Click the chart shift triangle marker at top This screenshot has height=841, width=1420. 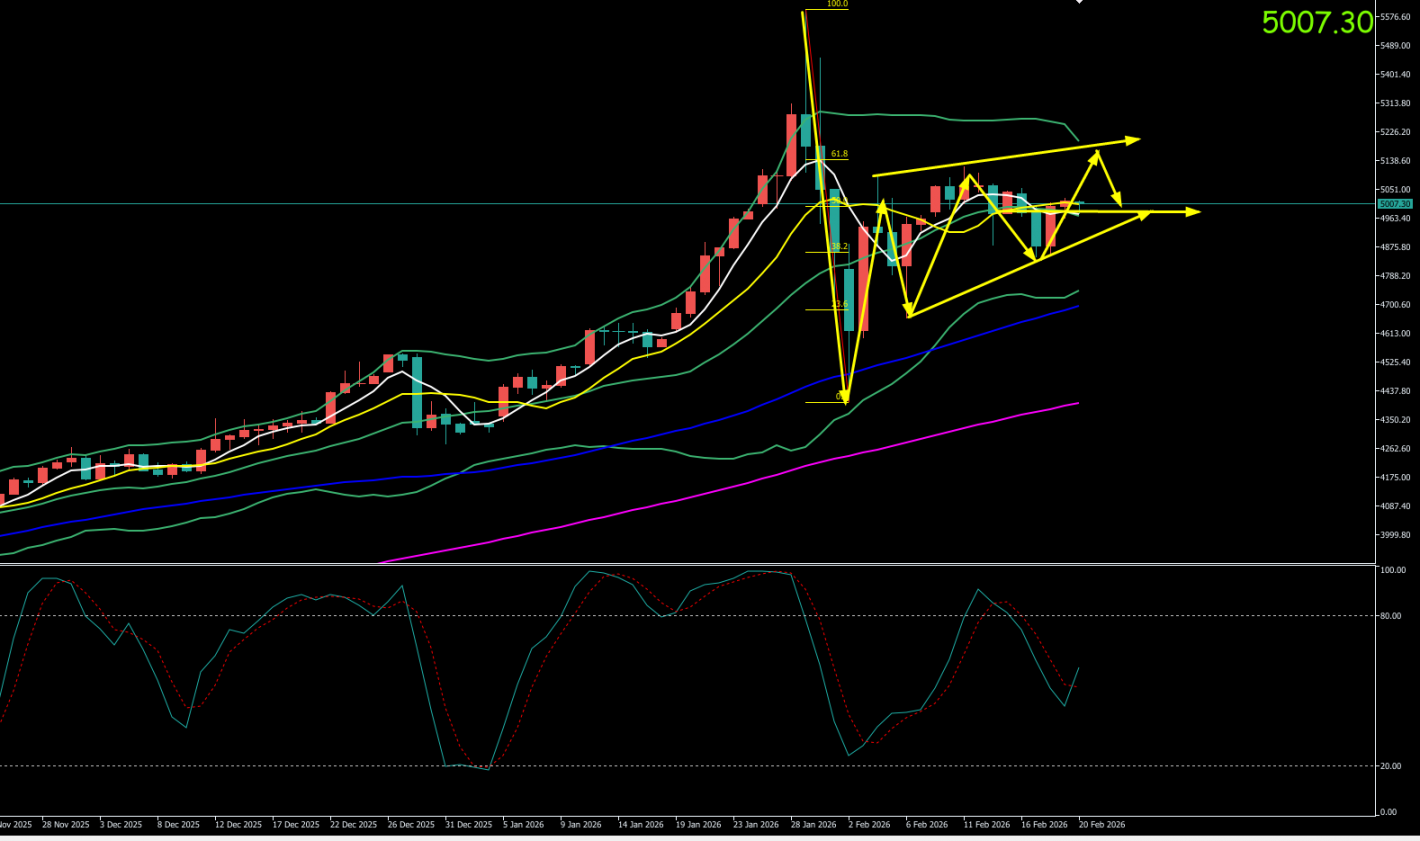tap(1079, 2)
